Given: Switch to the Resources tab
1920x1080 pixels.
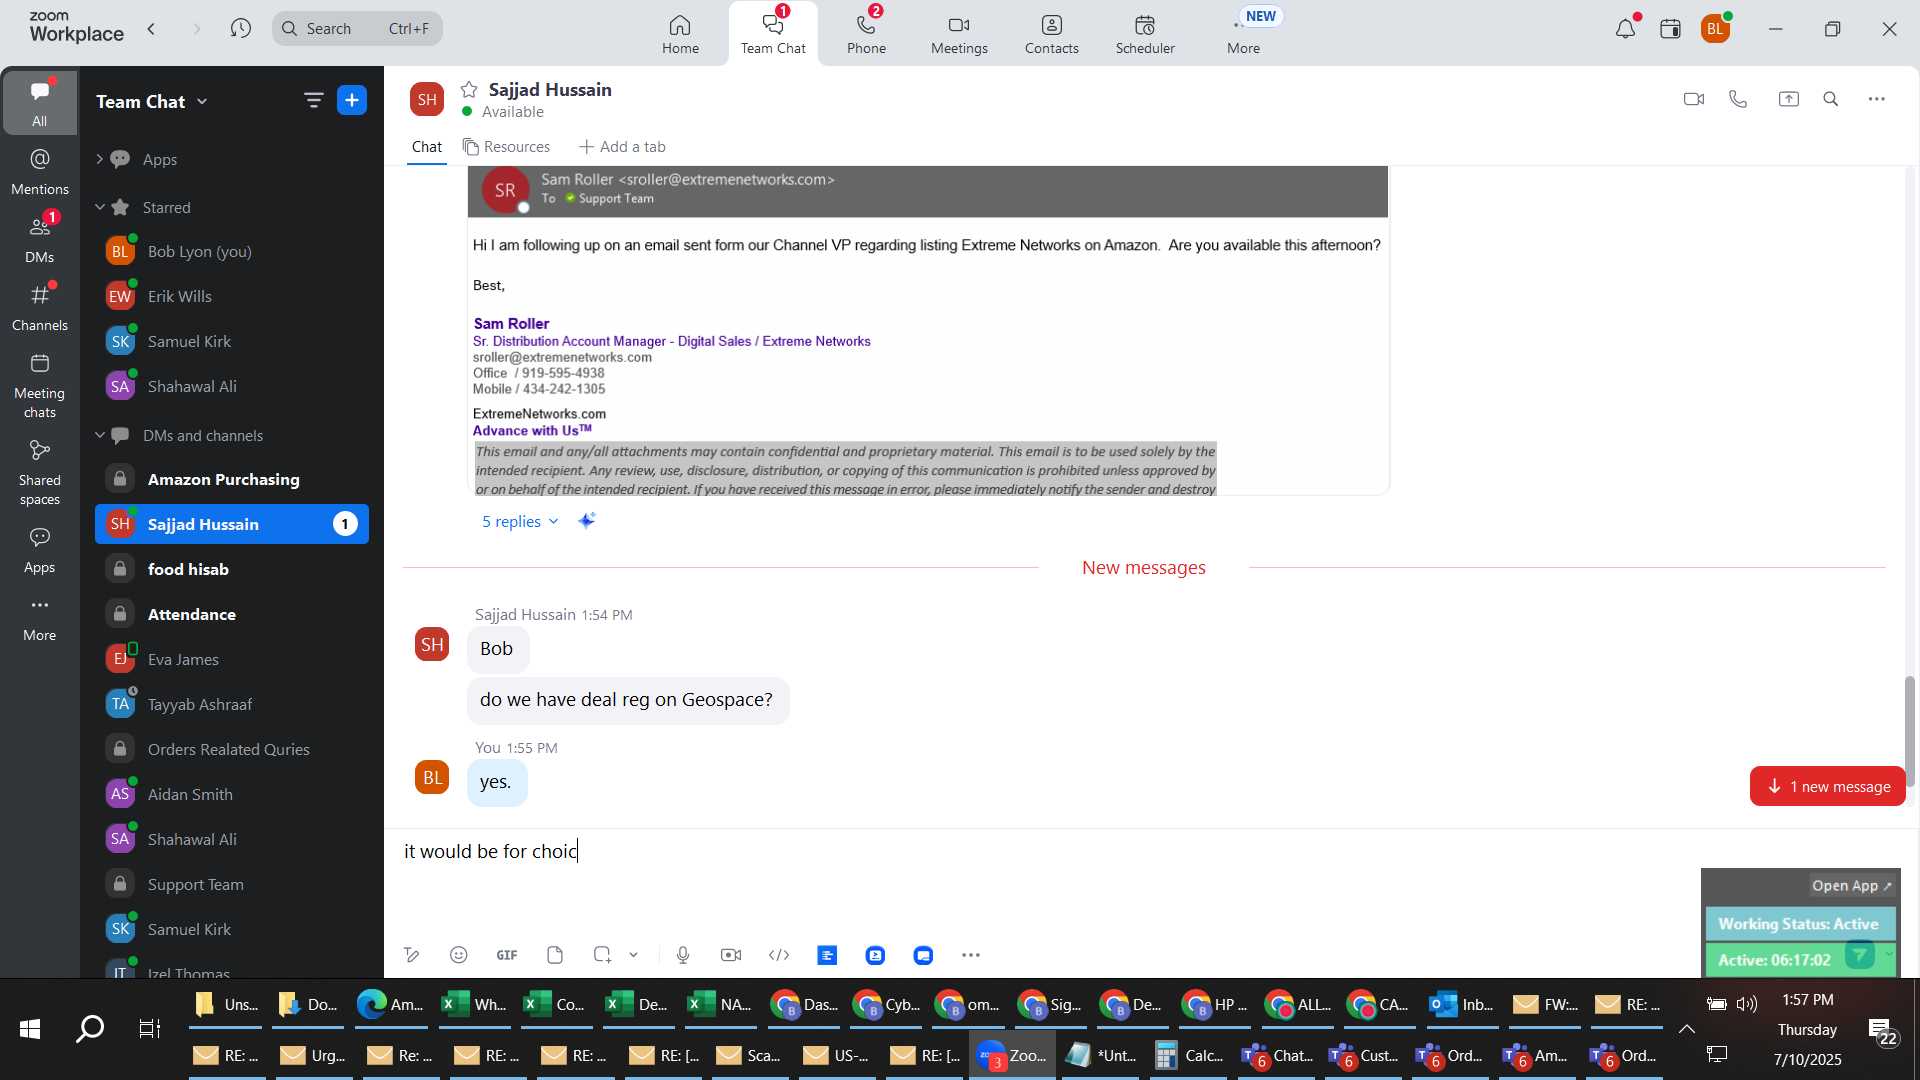Looking at the screenshot, I should point(506,147).
